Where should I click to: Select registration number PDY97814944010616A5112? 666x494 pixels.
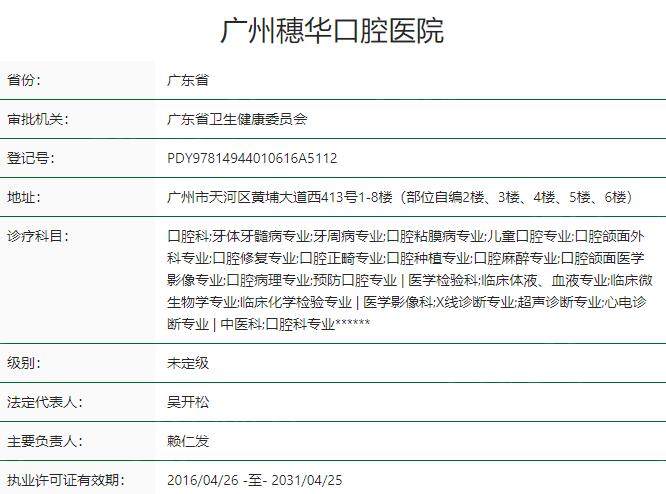[252, 158]
